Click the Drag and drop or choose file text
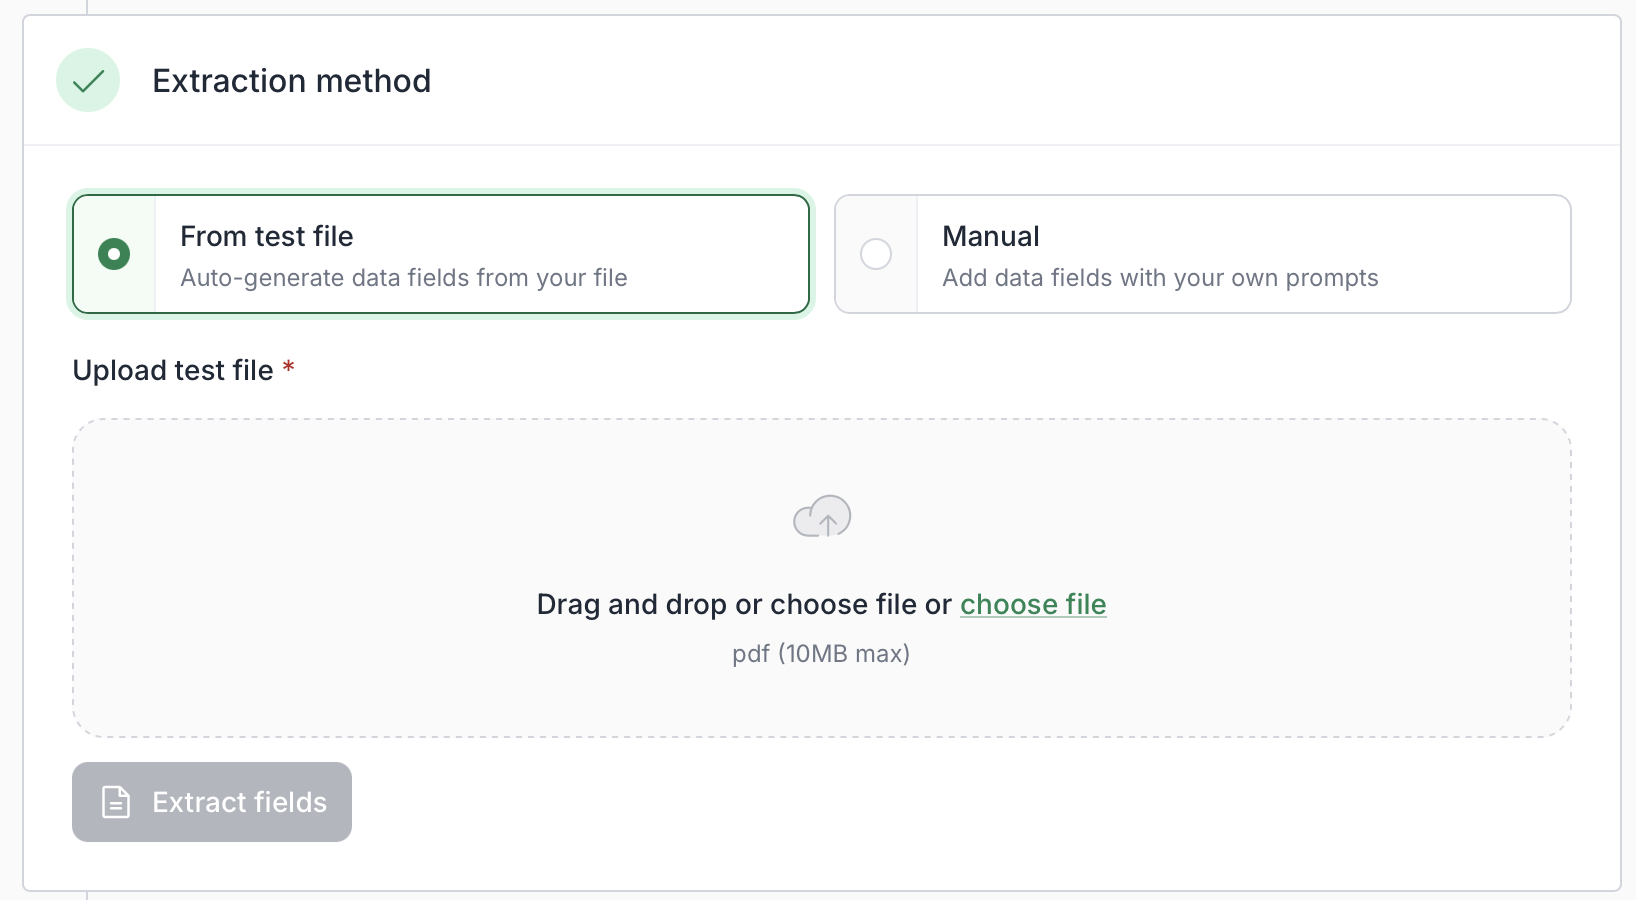This screenshot has width=1636, height=900. [744, 604]
